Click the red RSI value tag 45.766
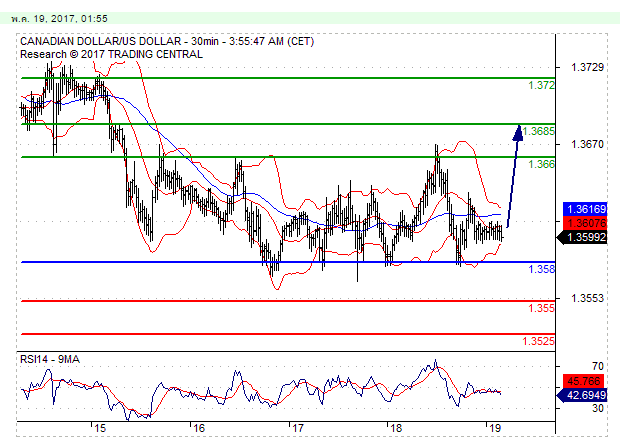 [584, 381]
